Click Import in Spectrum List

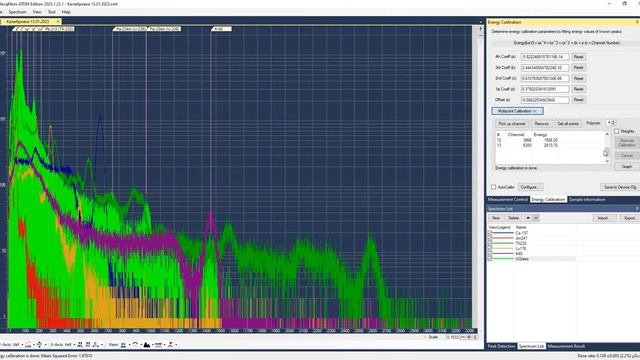(x=603, y=218)
